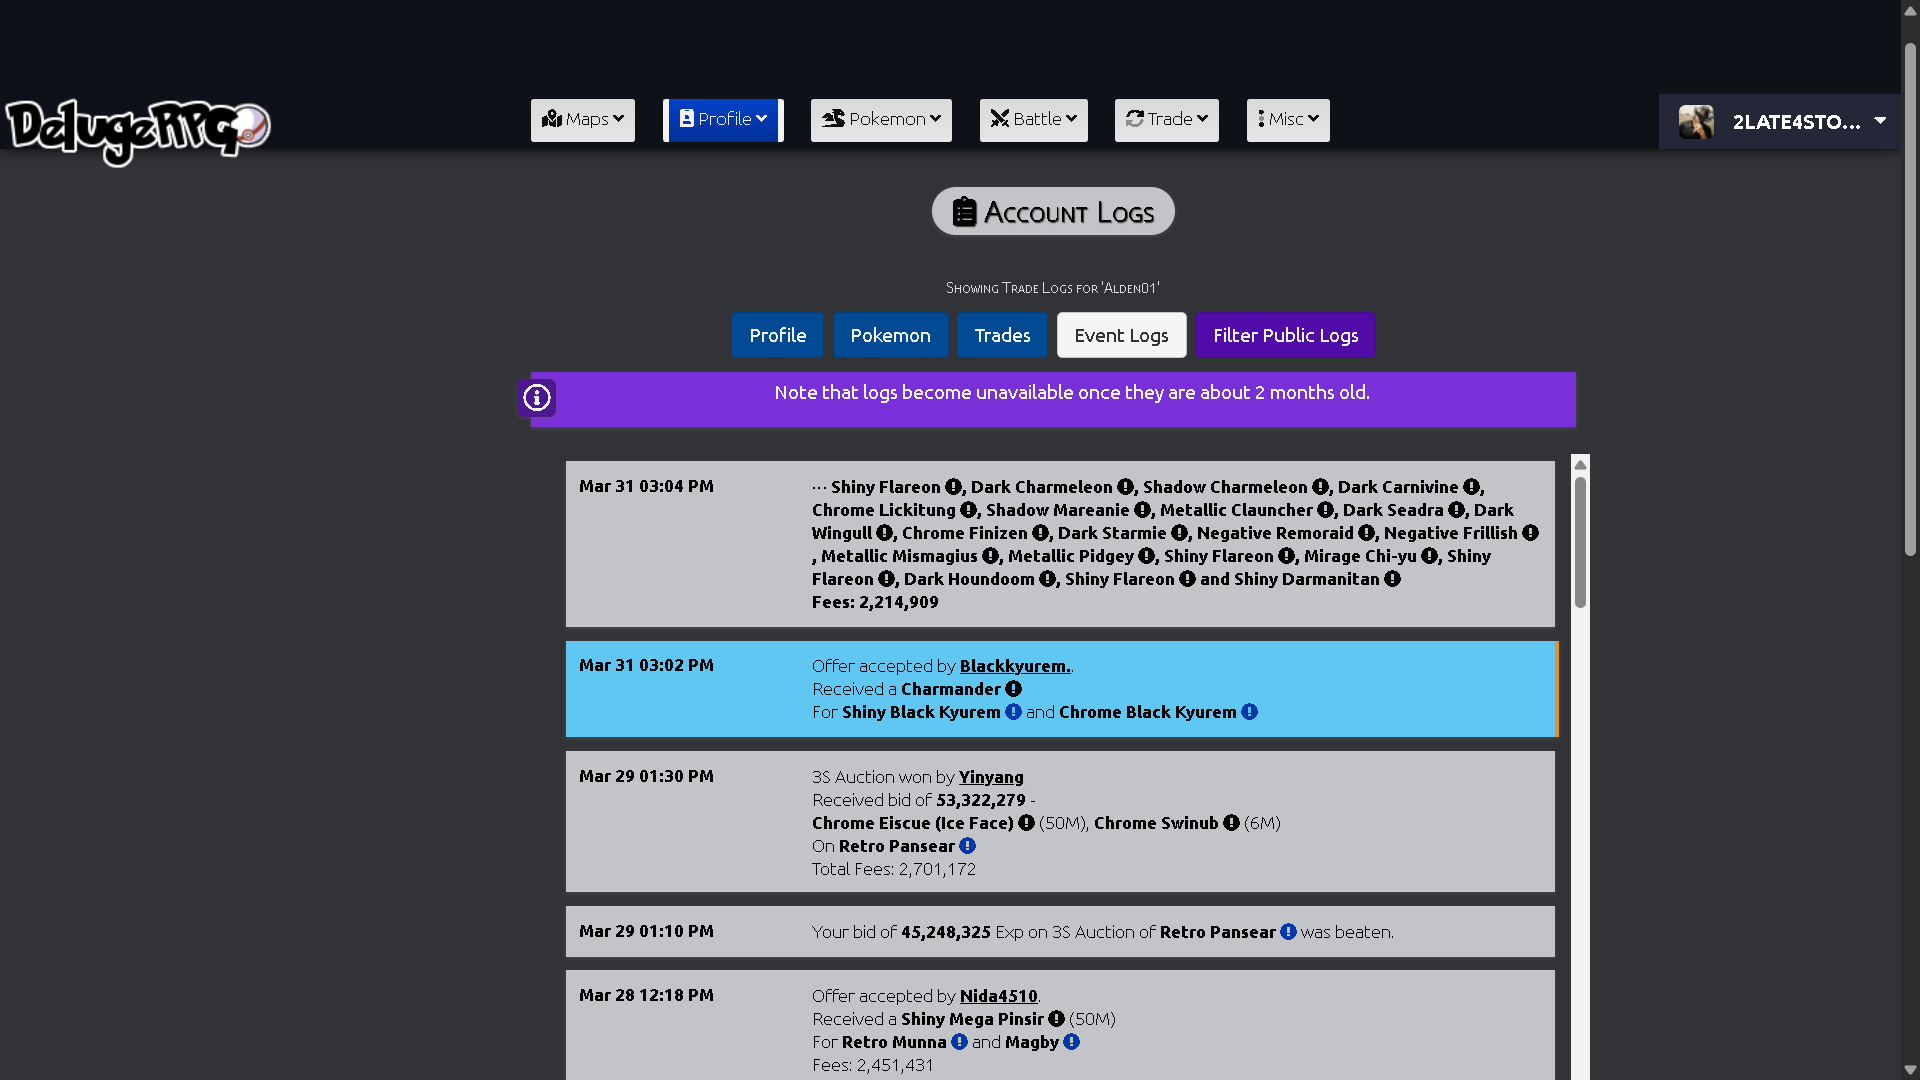Screen dimensions: 1920x1080
Task: Click the info icon after Dark Carnivine
Action: click(1471, 487)
